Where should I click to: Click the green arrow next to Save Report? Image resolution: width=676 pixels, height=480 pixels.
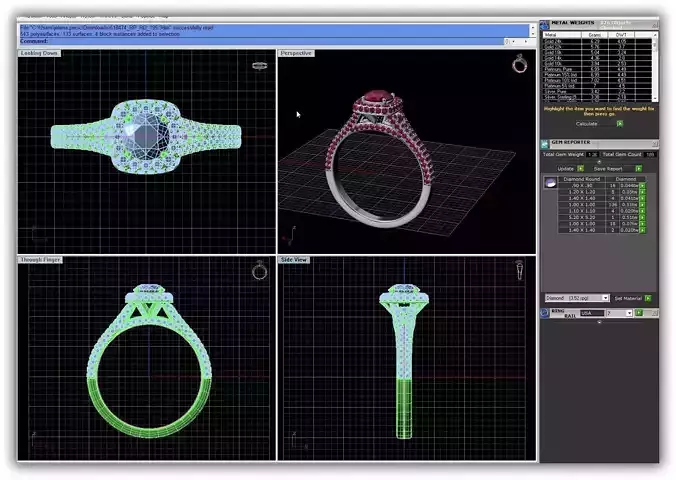(638, 169)
